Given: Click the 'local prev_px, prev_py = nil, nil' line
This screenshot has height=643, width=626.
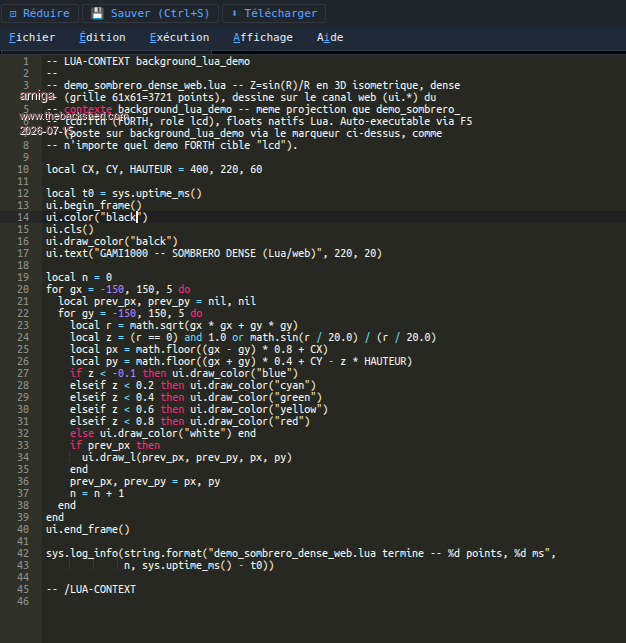Looking at the screenshot, I should click(157, 301).
